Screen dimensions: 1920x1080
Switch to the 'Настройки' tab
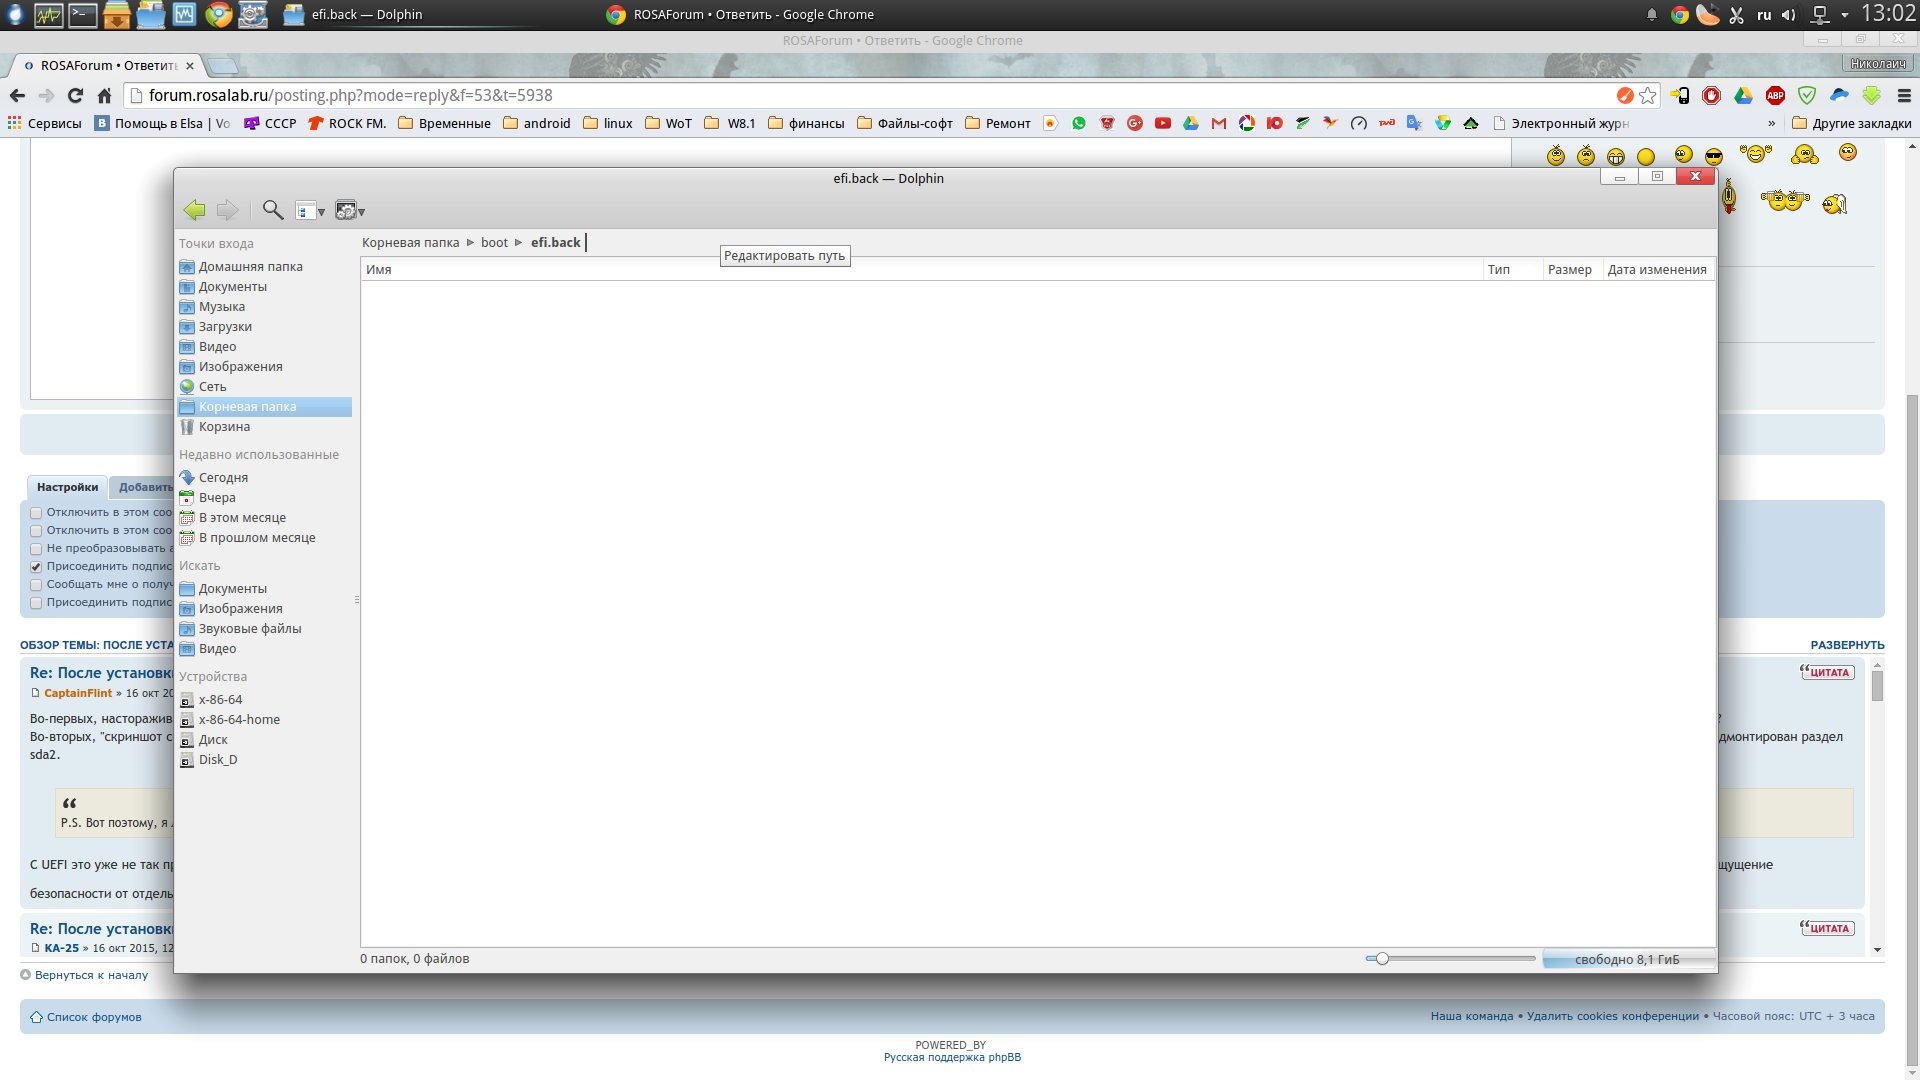pos(67,488)
